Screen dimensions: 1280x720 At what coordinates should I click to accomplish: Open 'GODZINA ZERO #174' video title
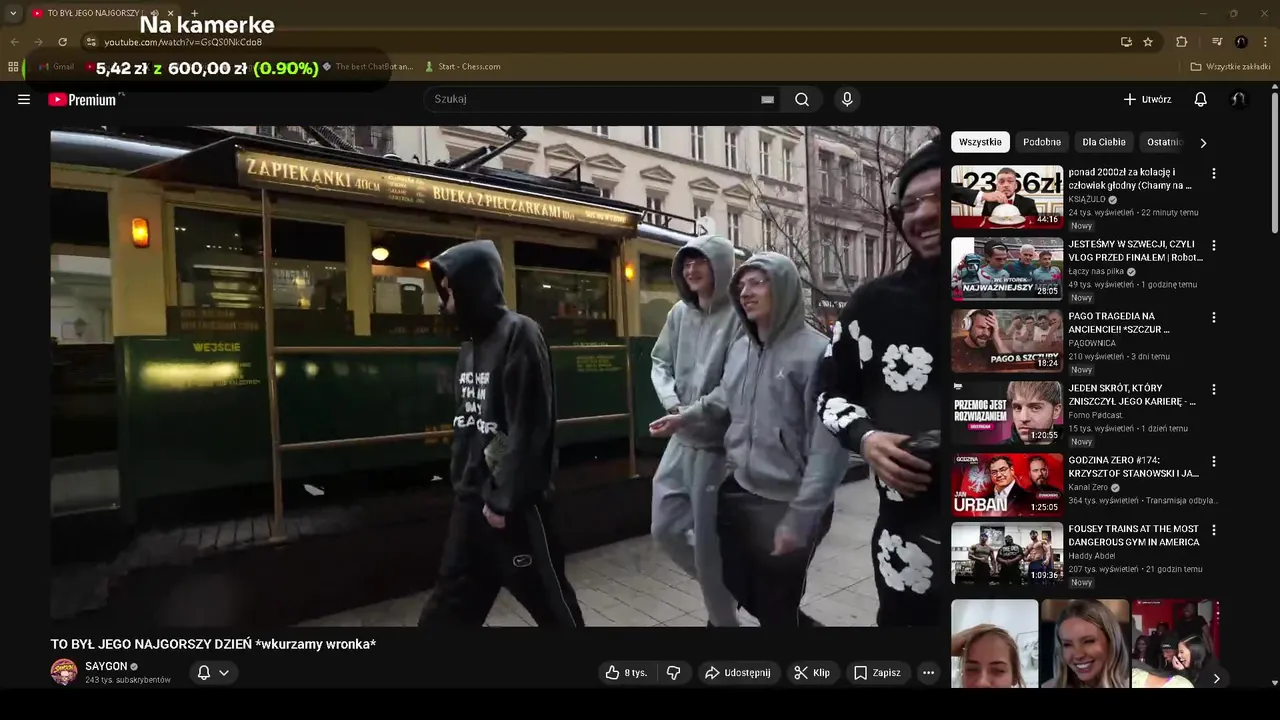[x=1134, y=466]
